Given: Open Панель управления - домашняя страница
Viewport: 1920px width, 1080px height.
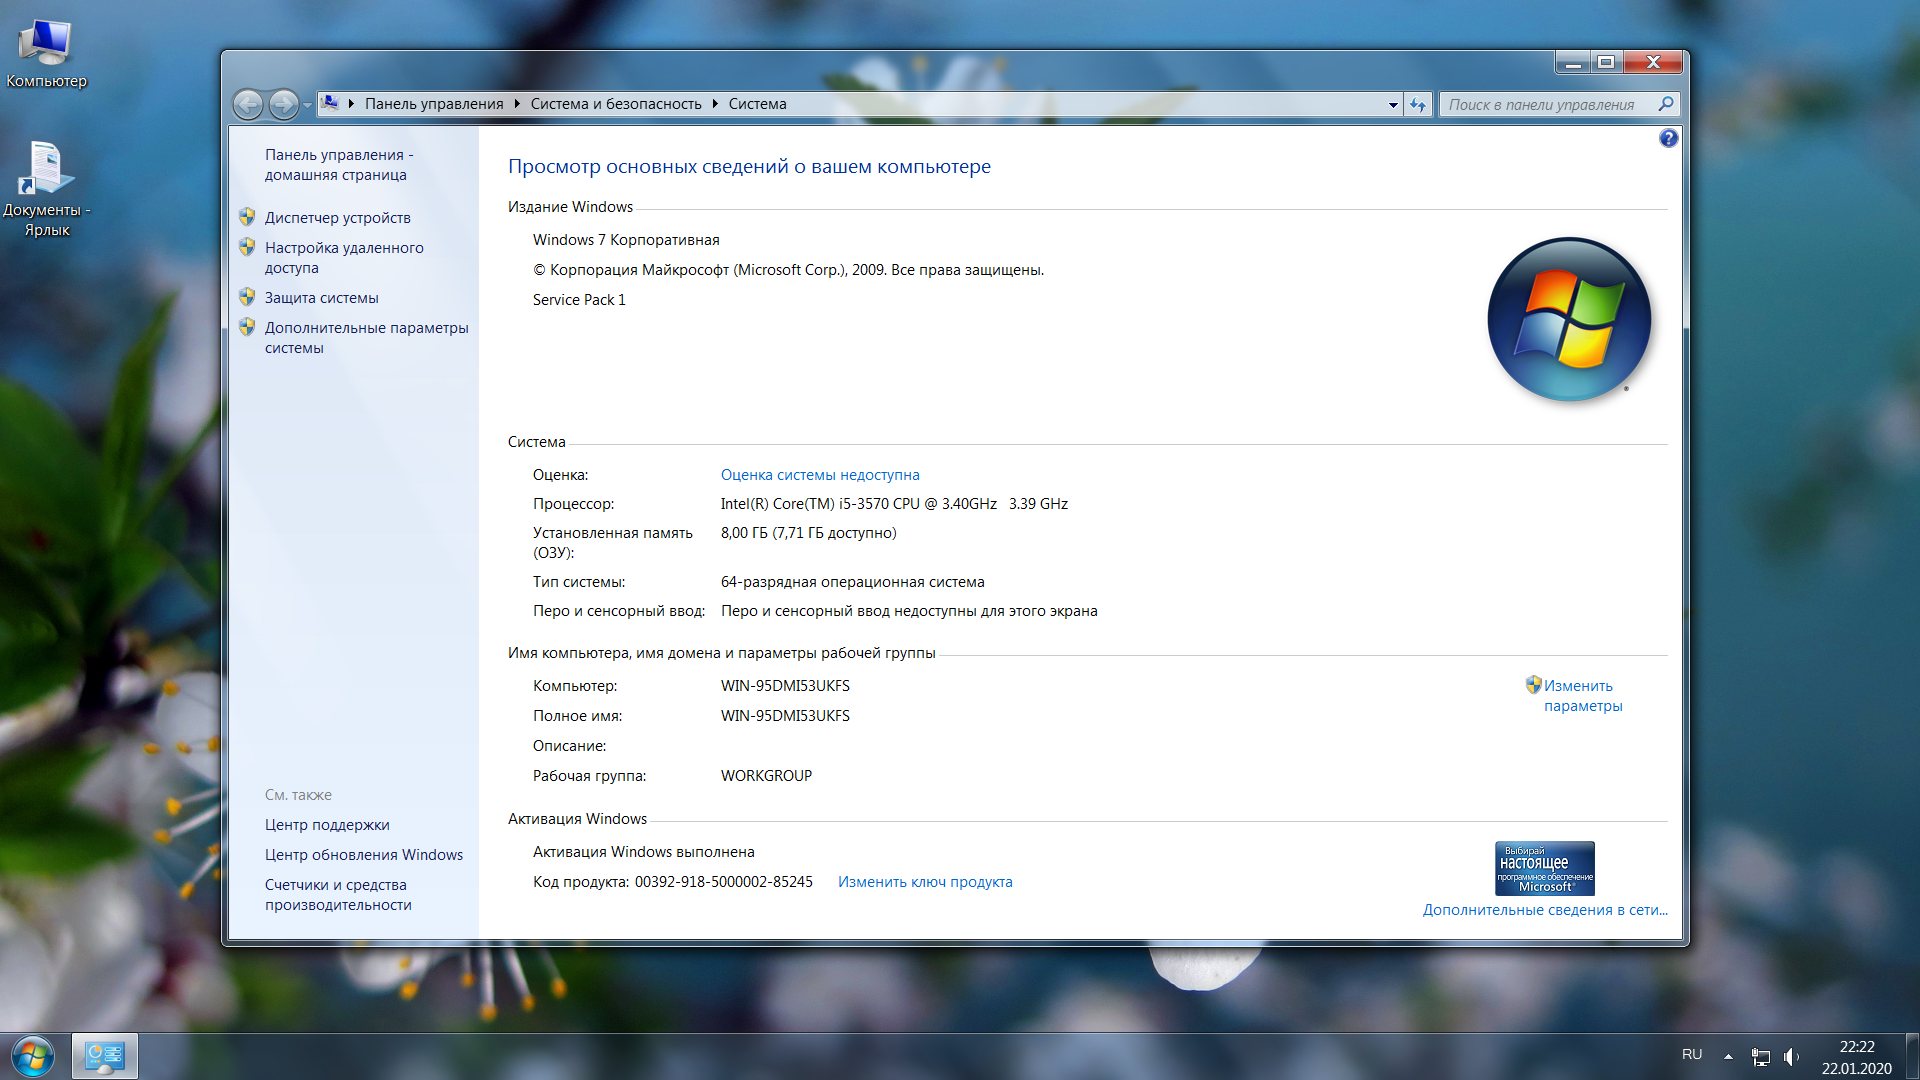Looking at the screenshot, I should click(x=339, y=165).
